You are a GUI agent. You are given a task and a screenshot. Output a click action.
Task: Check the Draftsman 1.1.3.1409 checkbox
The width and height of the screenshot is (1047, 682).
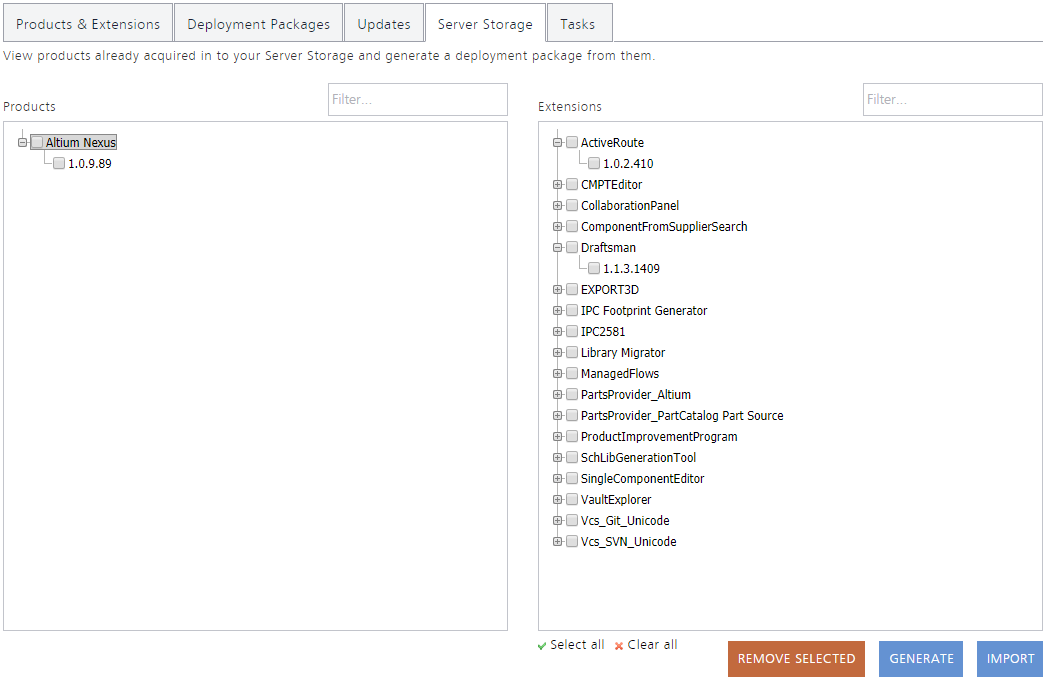pyautogui.click(x=594, y=269)
